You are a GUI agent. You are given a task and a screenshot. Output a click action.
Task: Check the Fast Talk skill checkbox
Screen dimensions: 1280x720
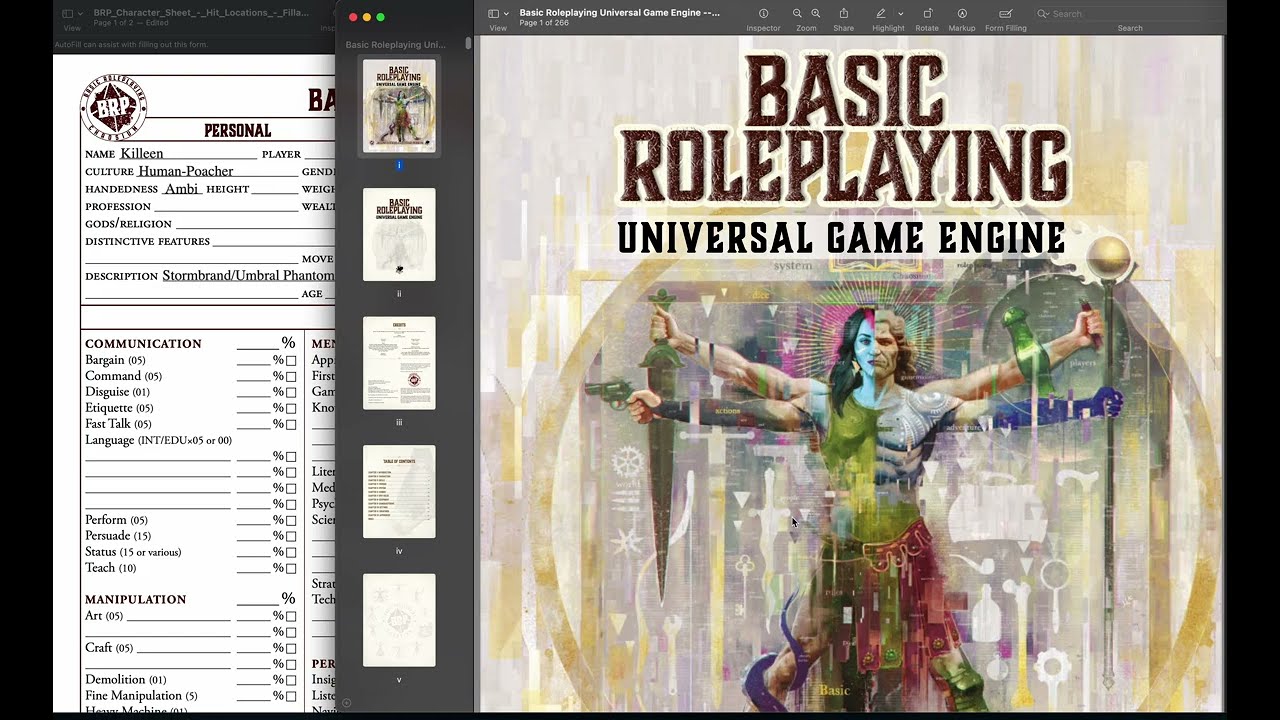pos(291,425)
